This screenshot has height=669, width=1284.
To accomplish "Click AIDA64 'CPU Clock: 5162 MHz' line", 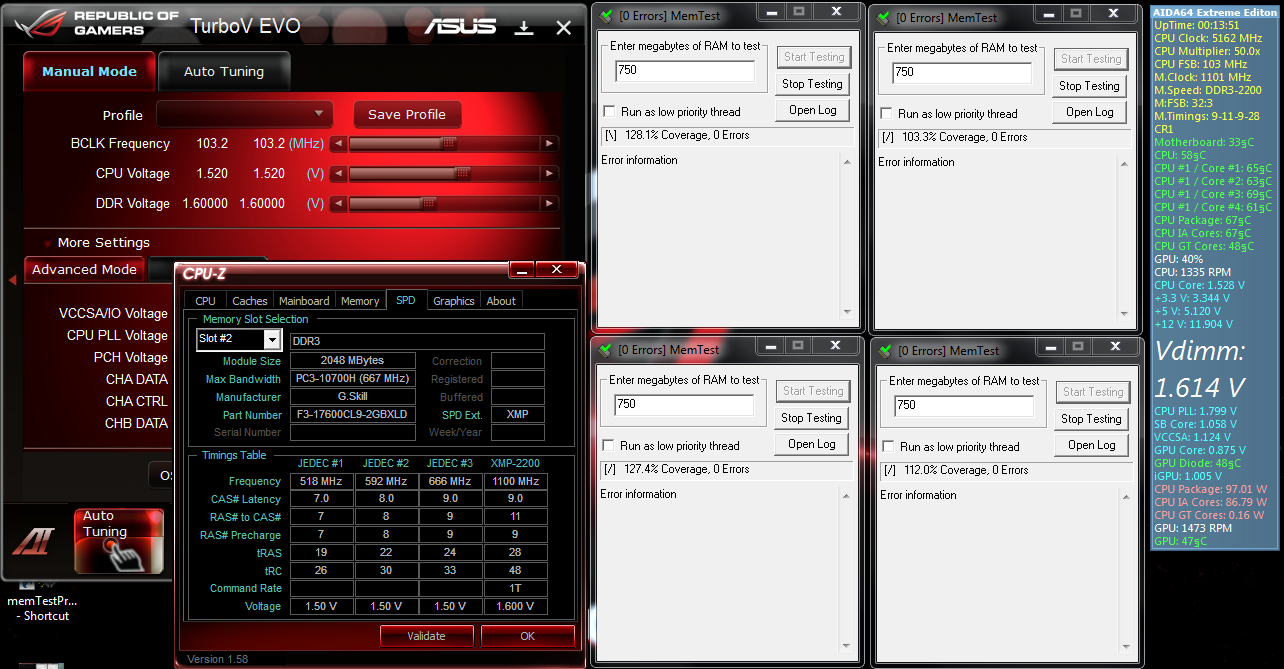I will coord(1208,38).
